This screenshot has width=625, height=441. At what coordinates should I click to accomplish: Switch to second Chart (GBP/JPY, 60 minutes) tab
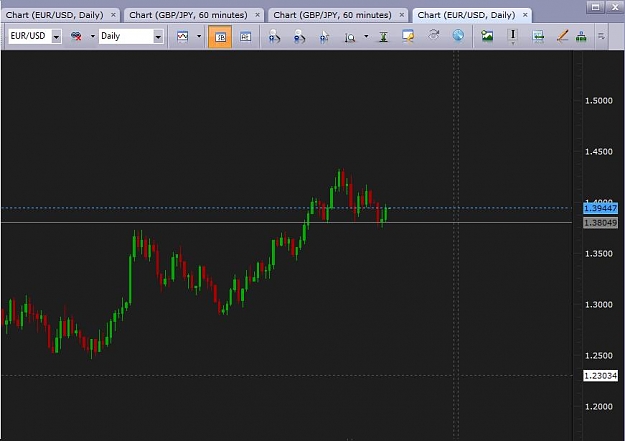pyautogui.click(x=332, y=15)
